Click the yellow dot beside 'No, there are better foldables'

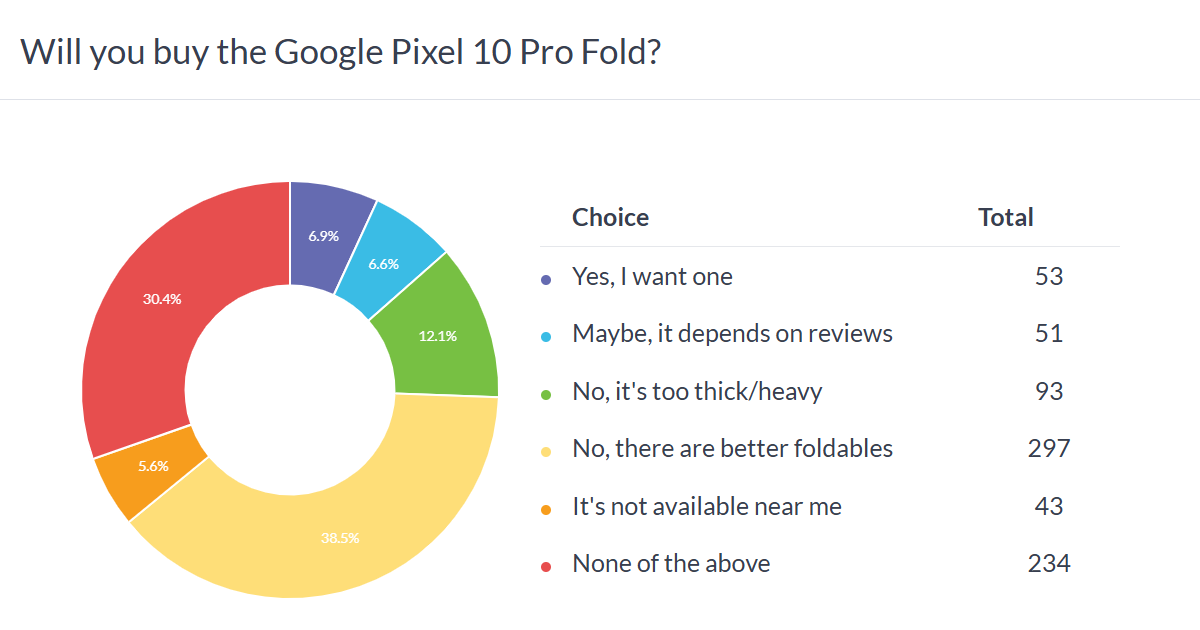(x=546, y=452)
